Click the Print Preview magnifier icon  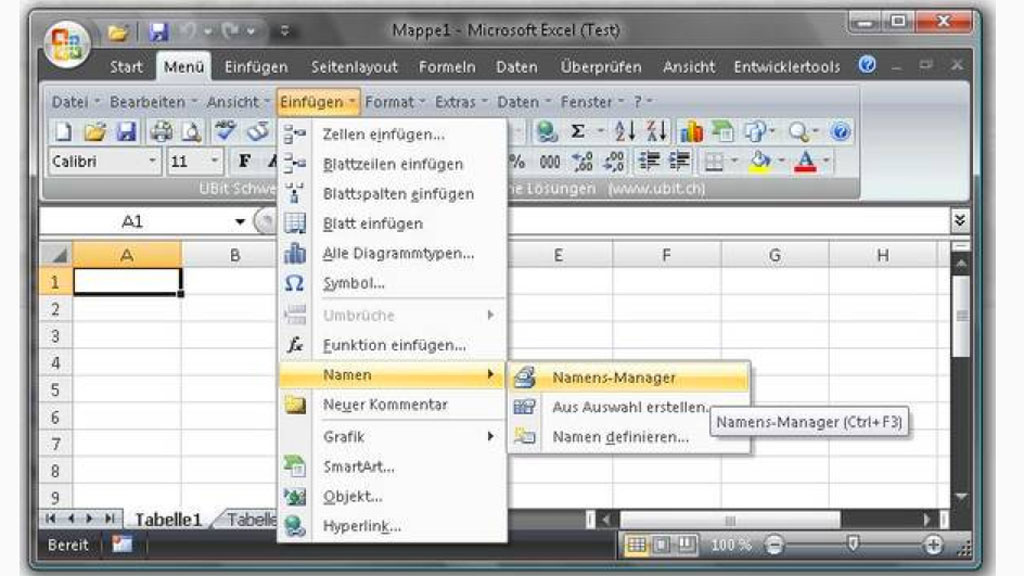click(192, 130)
